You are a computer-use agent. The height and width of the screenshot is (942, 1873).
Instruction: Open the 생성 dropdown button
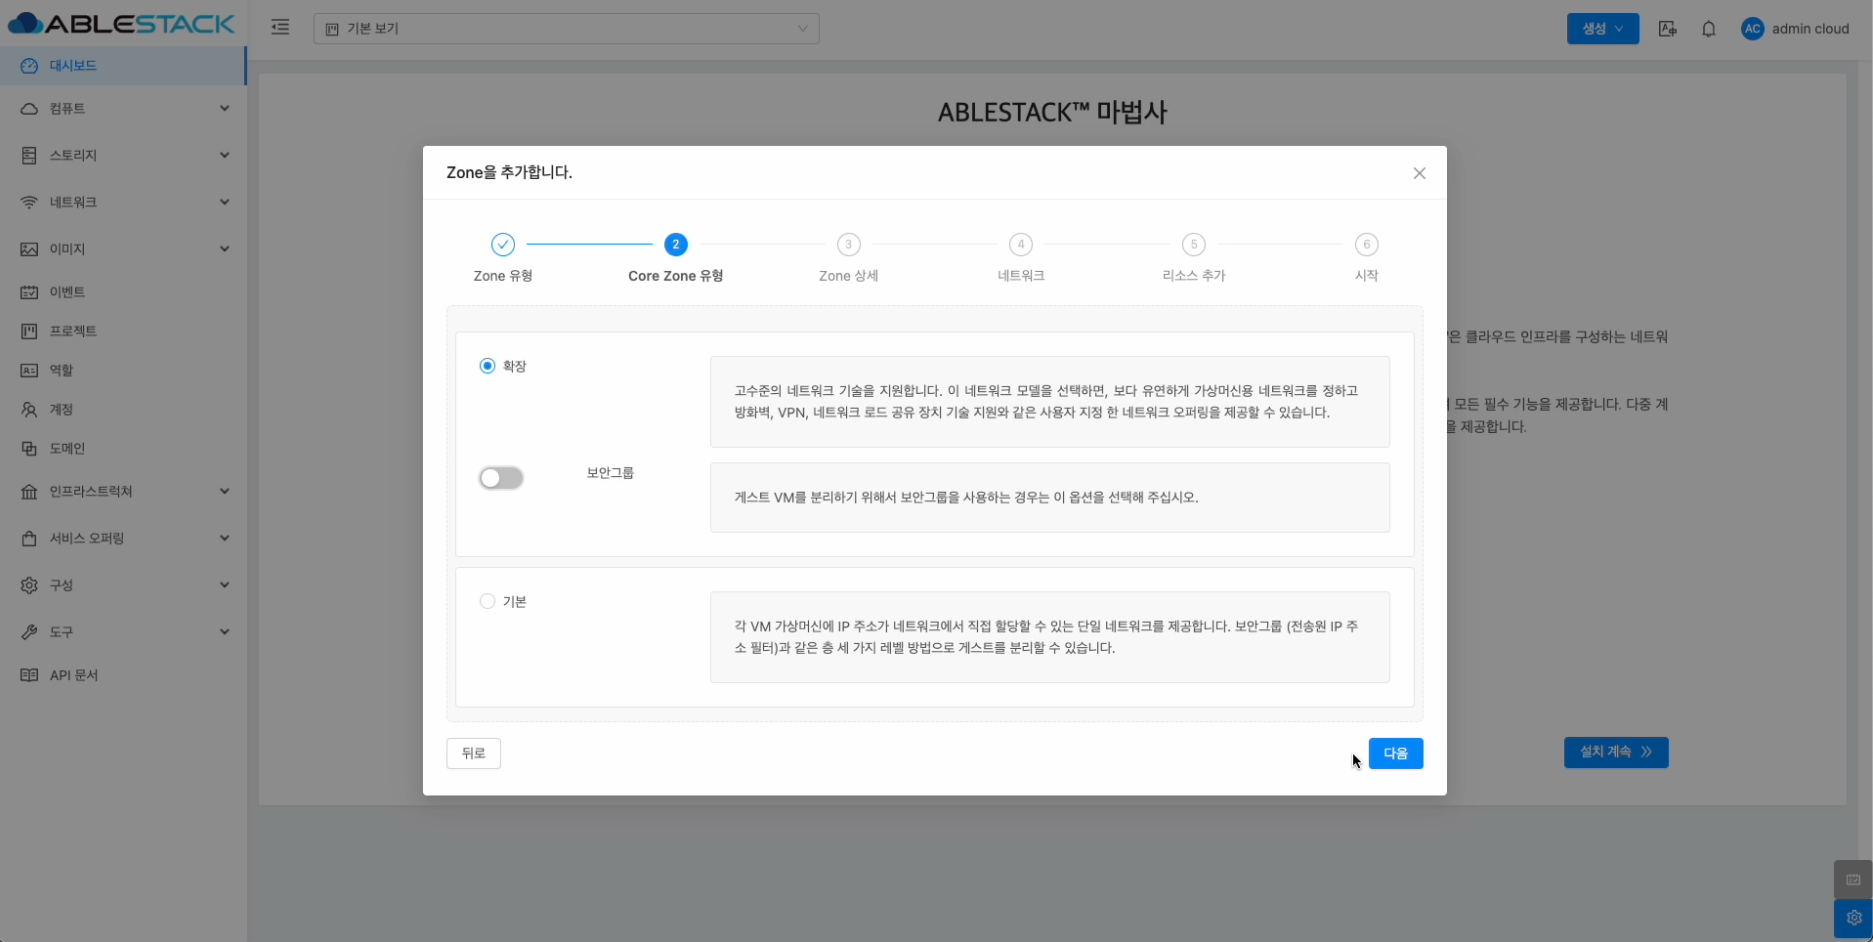click(x=1602, y=29)
